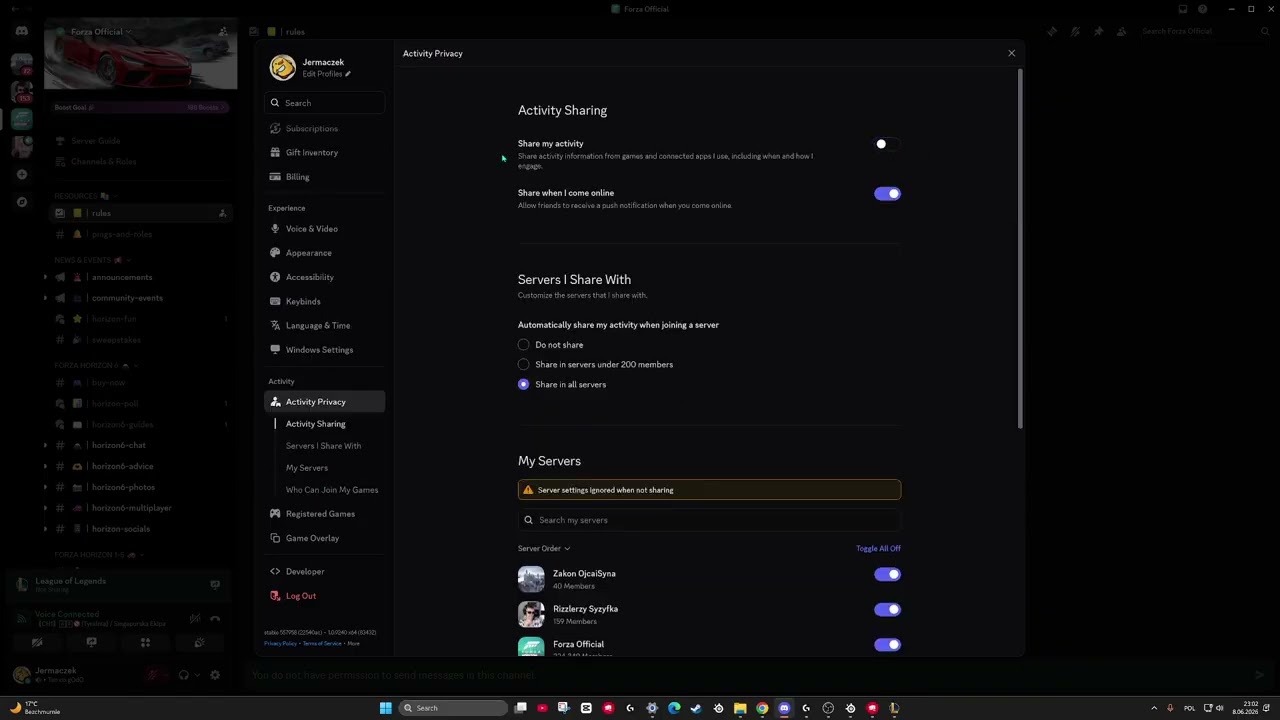Open Google Chrome from the taskbar
1280x720 pixels.
point(762,708)
